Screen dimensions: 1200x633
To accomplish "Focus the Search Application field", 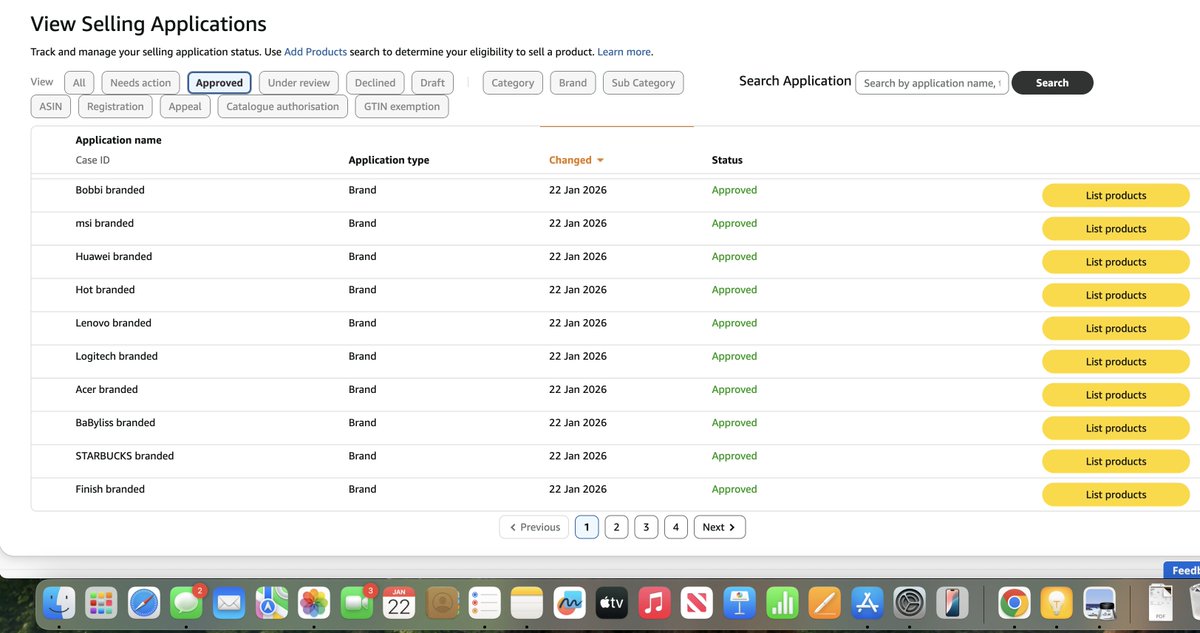I will click(x=932, y=83).
